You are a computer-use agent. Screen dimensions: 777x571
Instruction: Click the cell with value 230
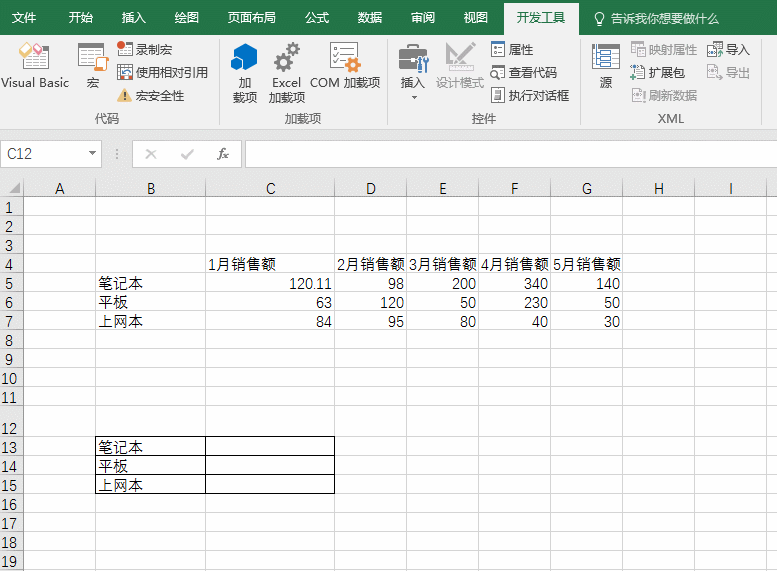(x=514, y=302)
